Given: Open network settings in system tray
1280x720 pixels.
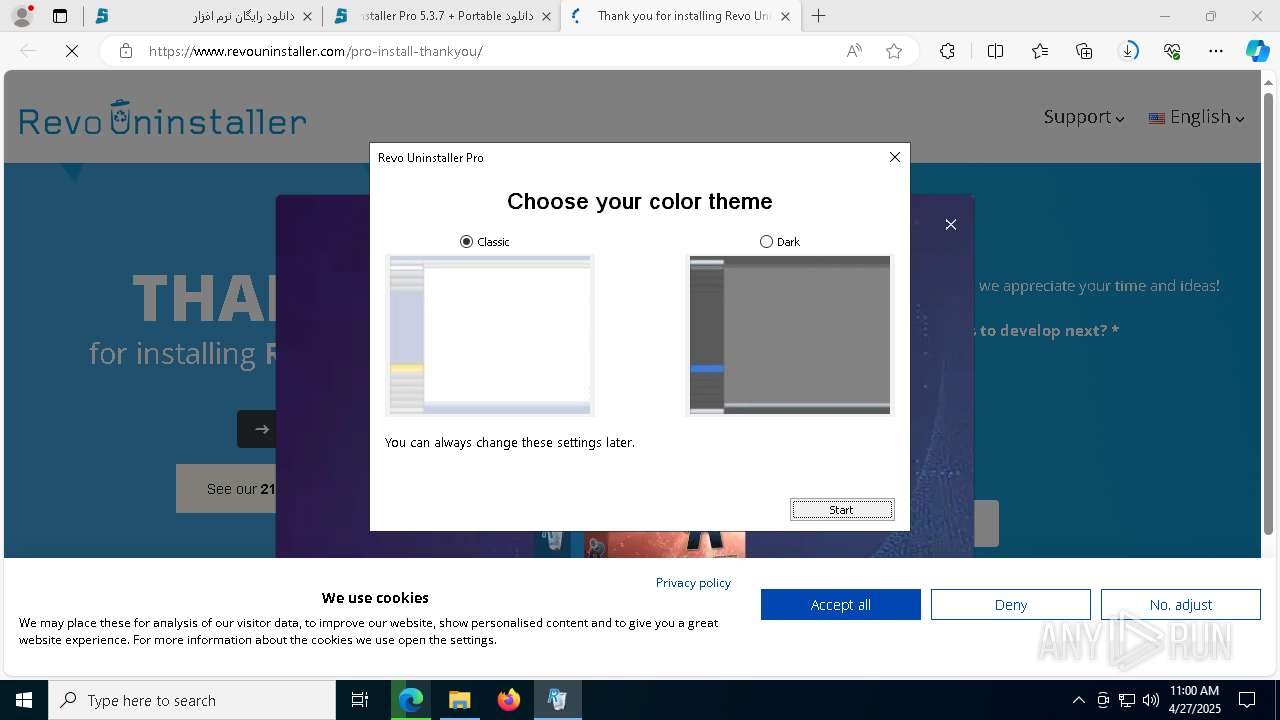Looking at the screenshot, I should click(1127, 700).
